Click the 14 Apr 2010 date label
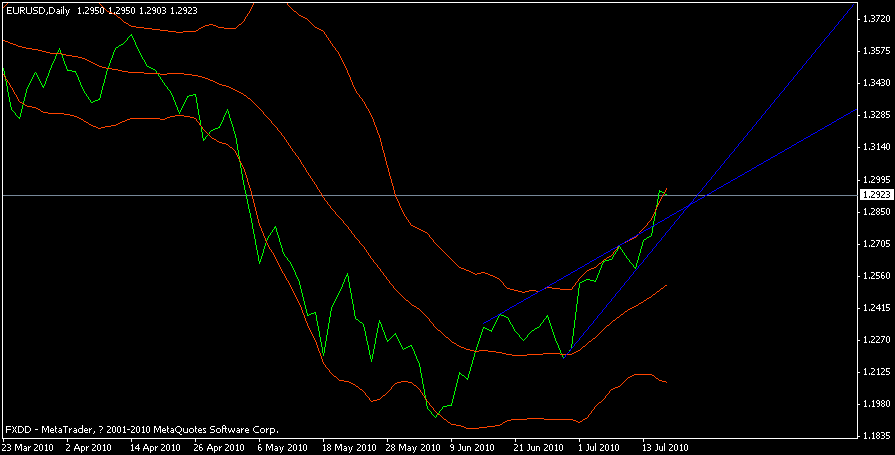 tap(155, 448)
